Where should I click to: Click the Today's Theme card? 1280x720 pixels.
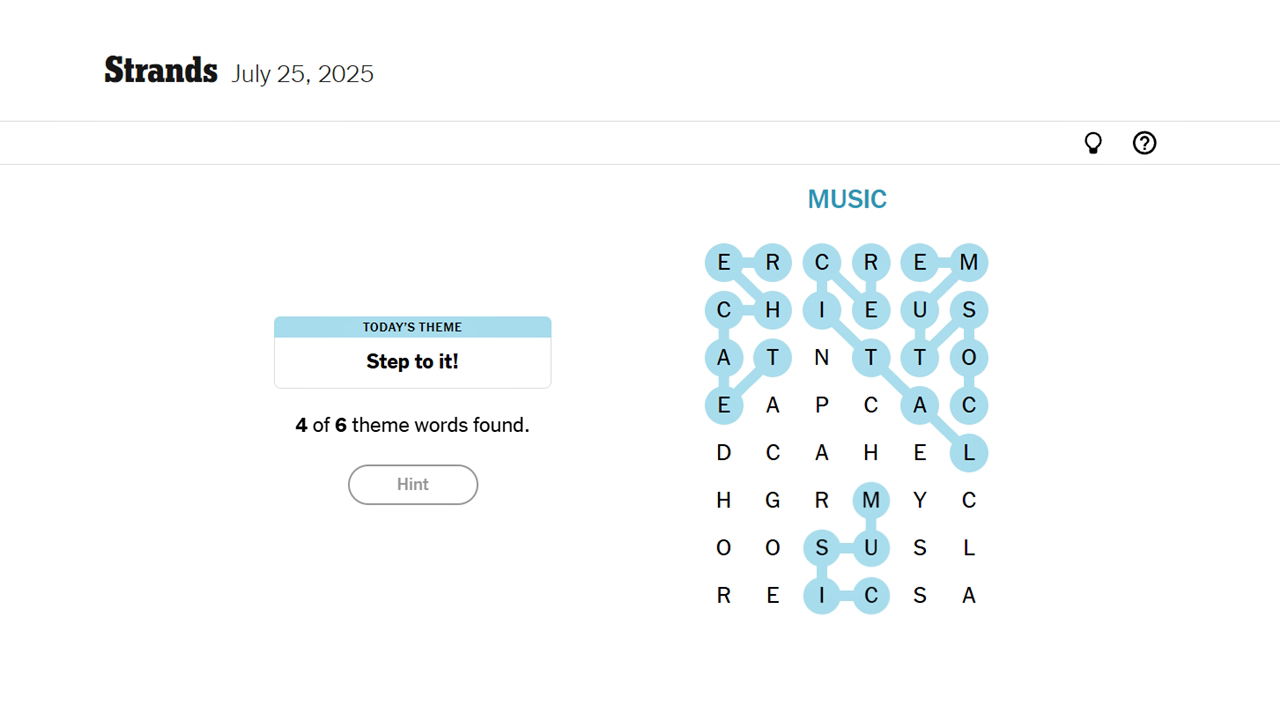tap(412, 352)
